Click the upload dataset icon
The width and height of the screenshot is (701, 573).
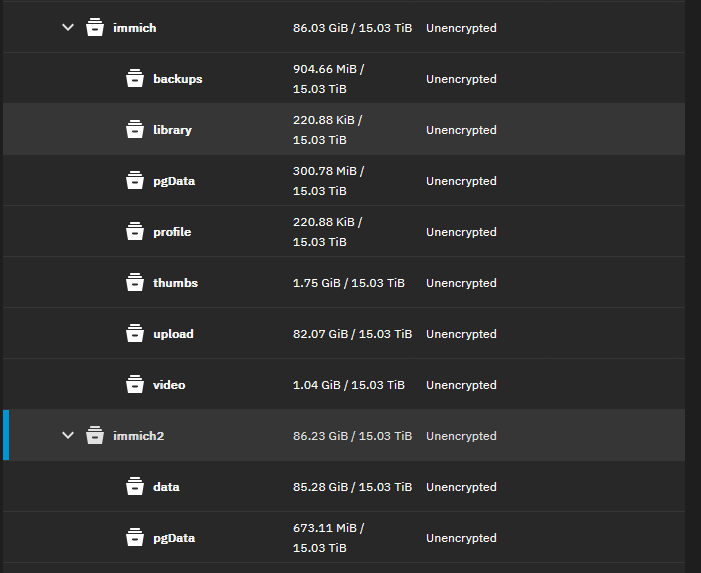click(135, 333)
